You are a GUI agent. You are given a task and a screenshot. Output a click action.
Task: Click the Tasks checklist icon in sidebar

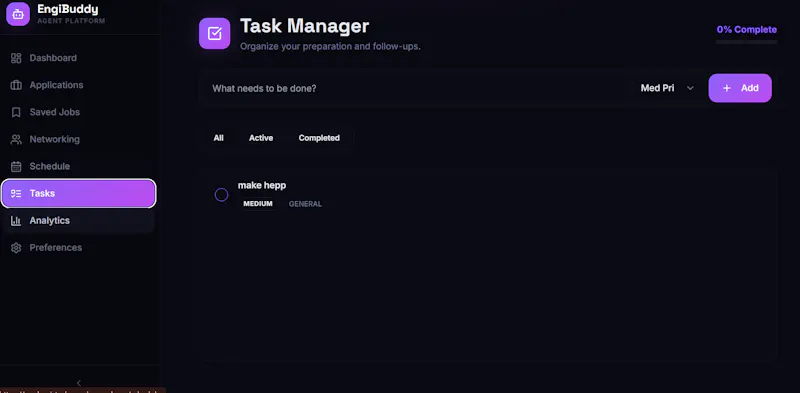16,193
